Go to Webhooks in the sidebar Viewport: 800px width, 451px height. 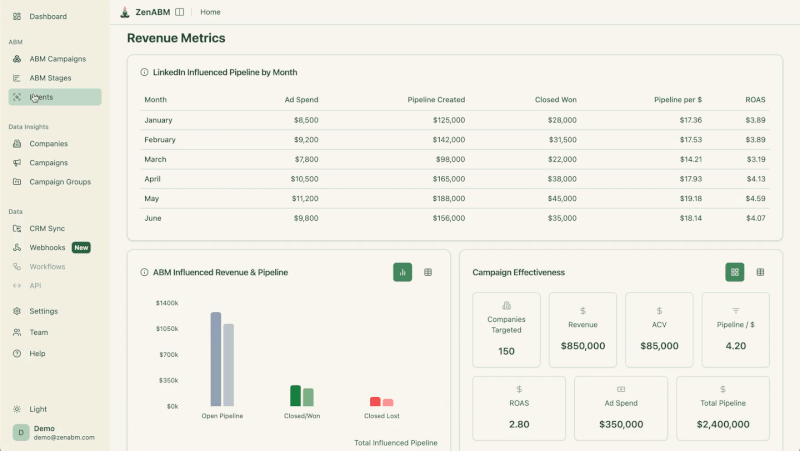pos(47,248)
